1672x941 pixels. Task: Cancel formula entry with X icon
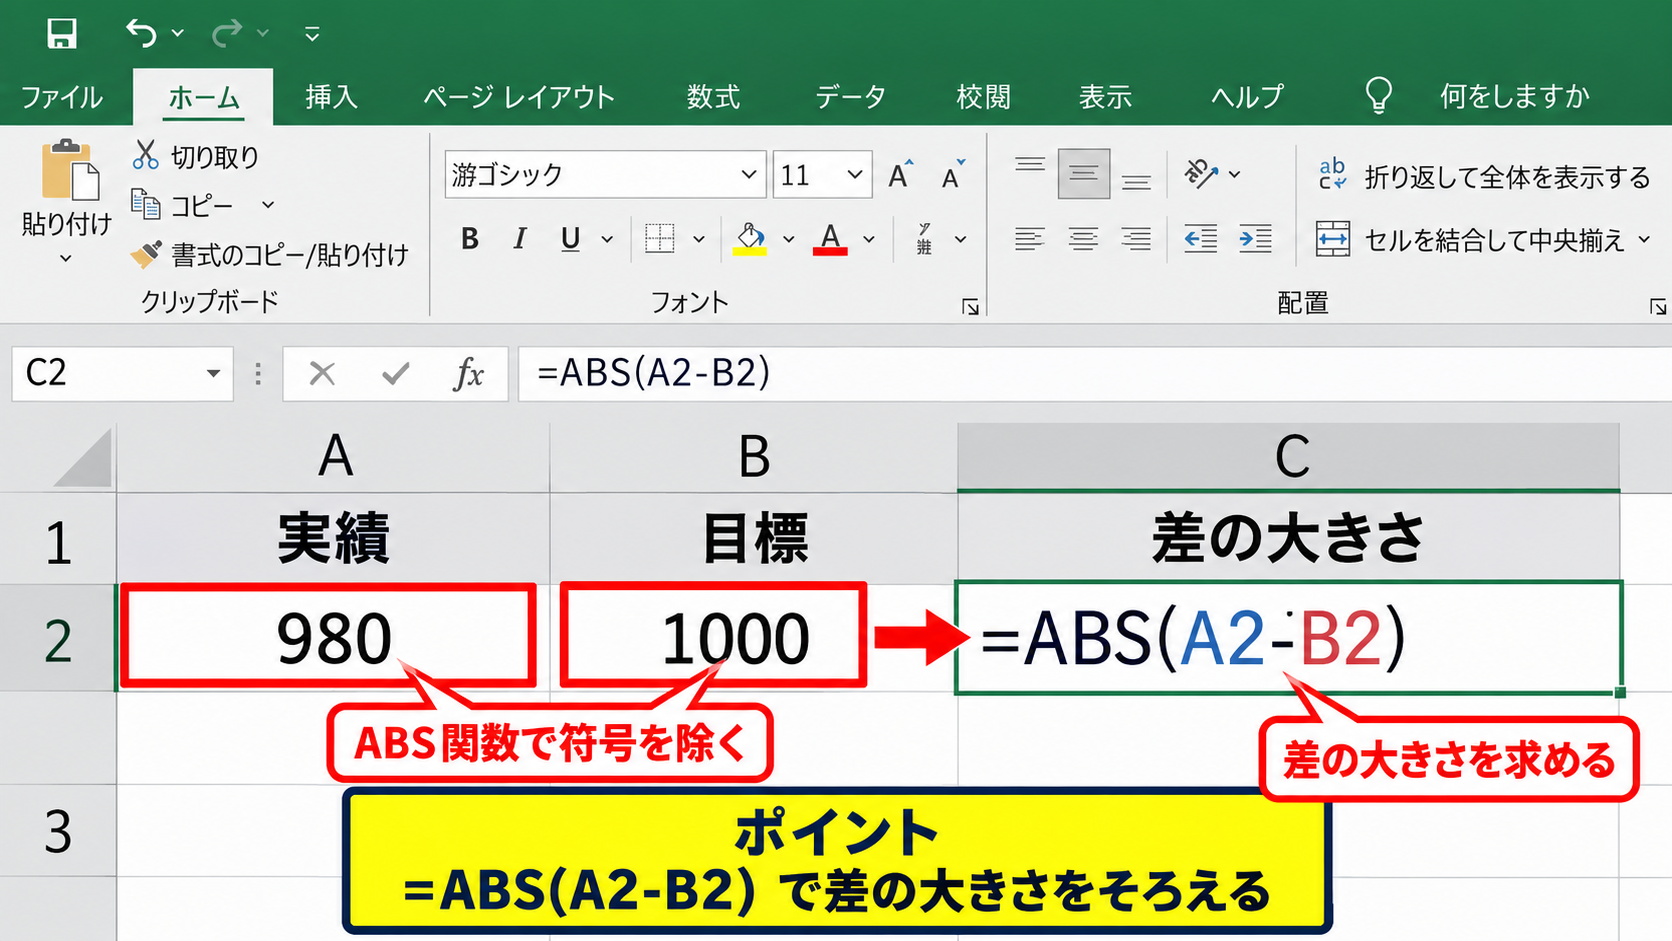[322, 374]
